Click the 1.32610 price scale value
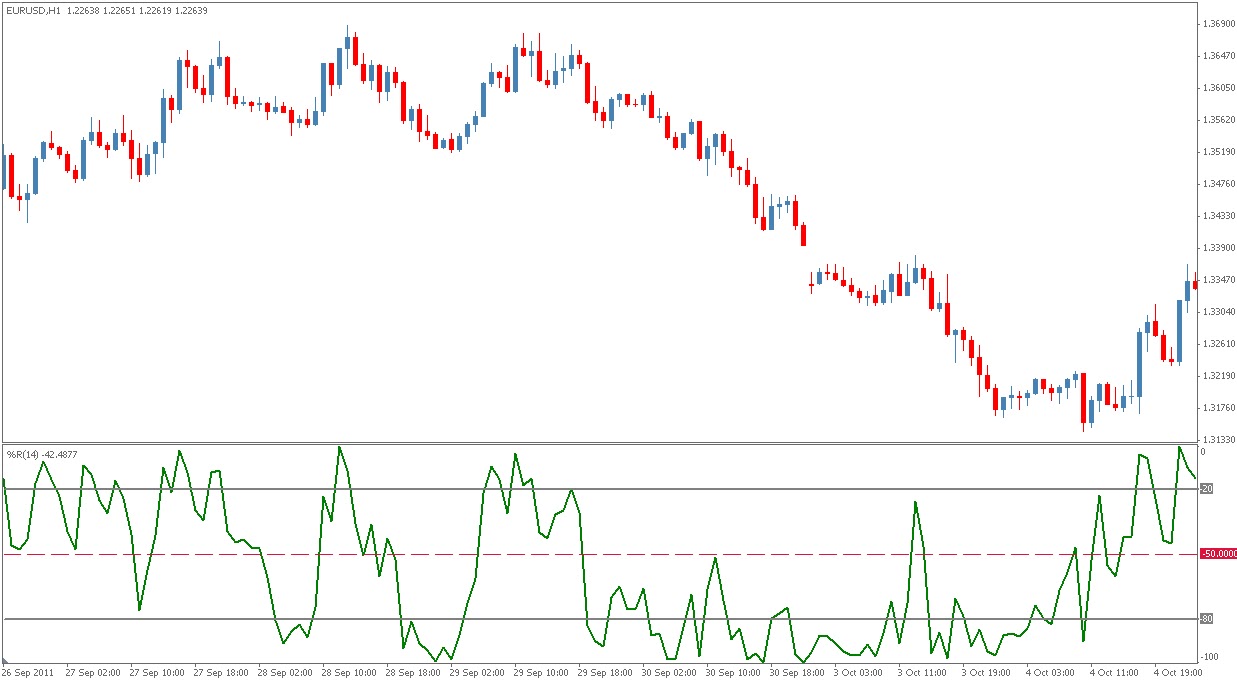 pyautogui.click(x=1217, y=343)
